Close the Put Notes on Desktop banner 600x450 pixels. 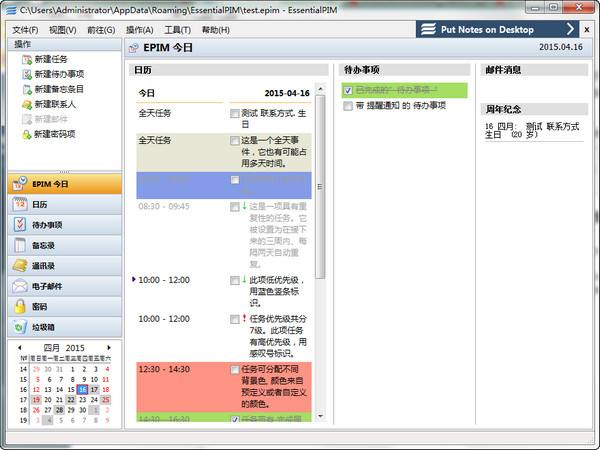[587, 29]
